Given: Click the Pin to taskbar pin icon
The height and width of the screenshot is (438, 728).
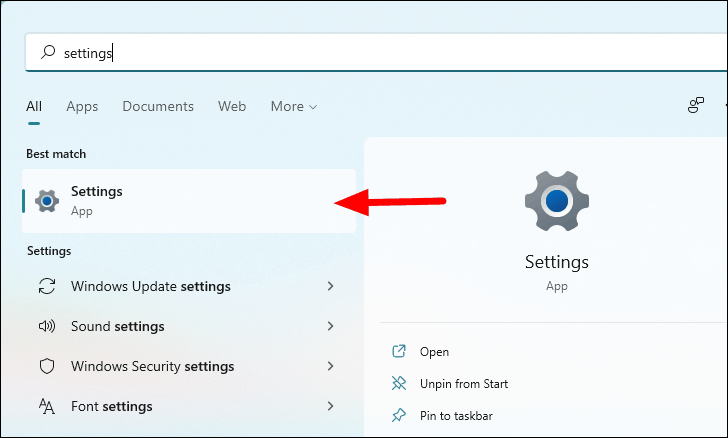Looking at the screenshot, I should tap(399, 415).
